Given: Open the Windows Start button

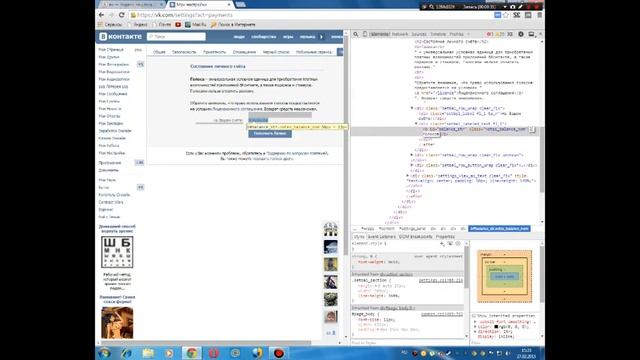Looking at the screenshot, I should coord(104,353).
